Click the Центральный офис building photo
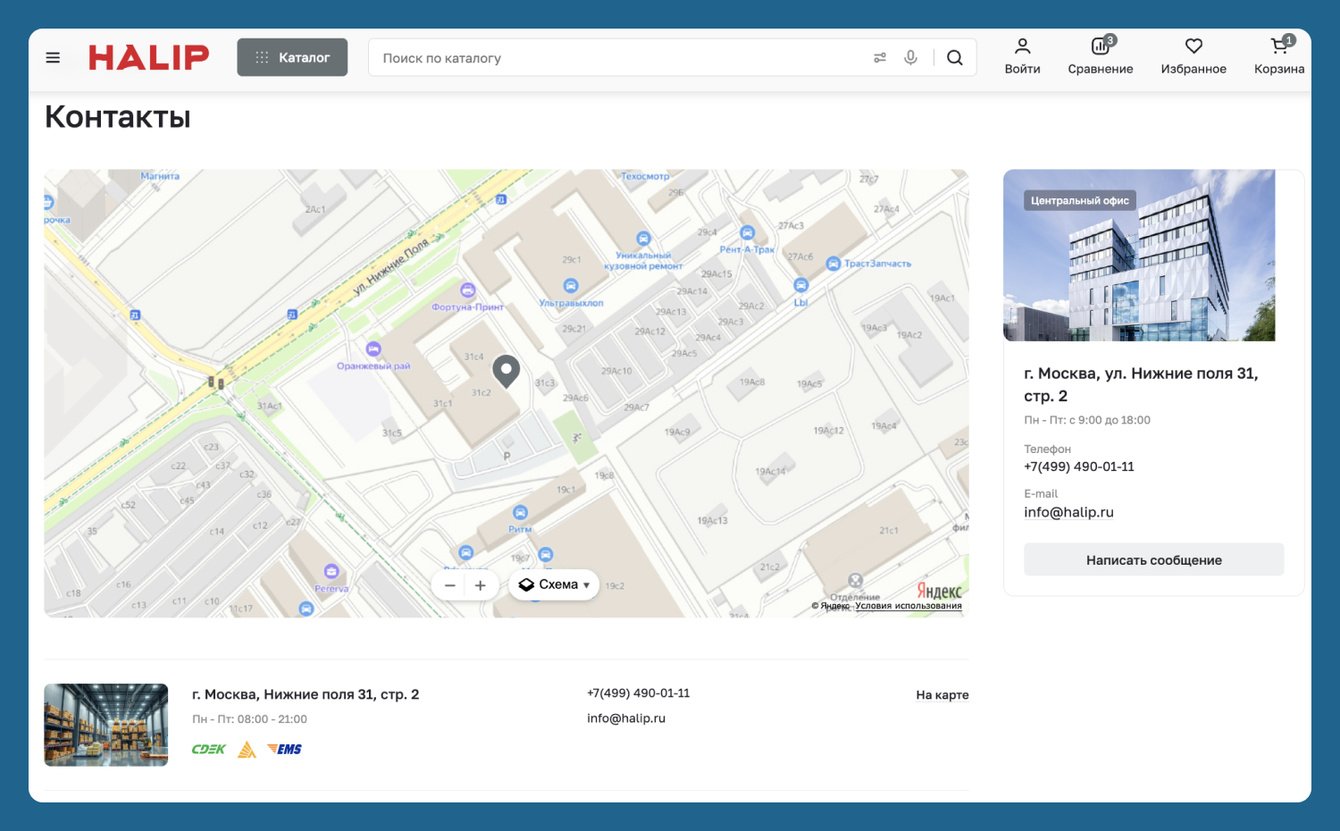 (1139, 255)
